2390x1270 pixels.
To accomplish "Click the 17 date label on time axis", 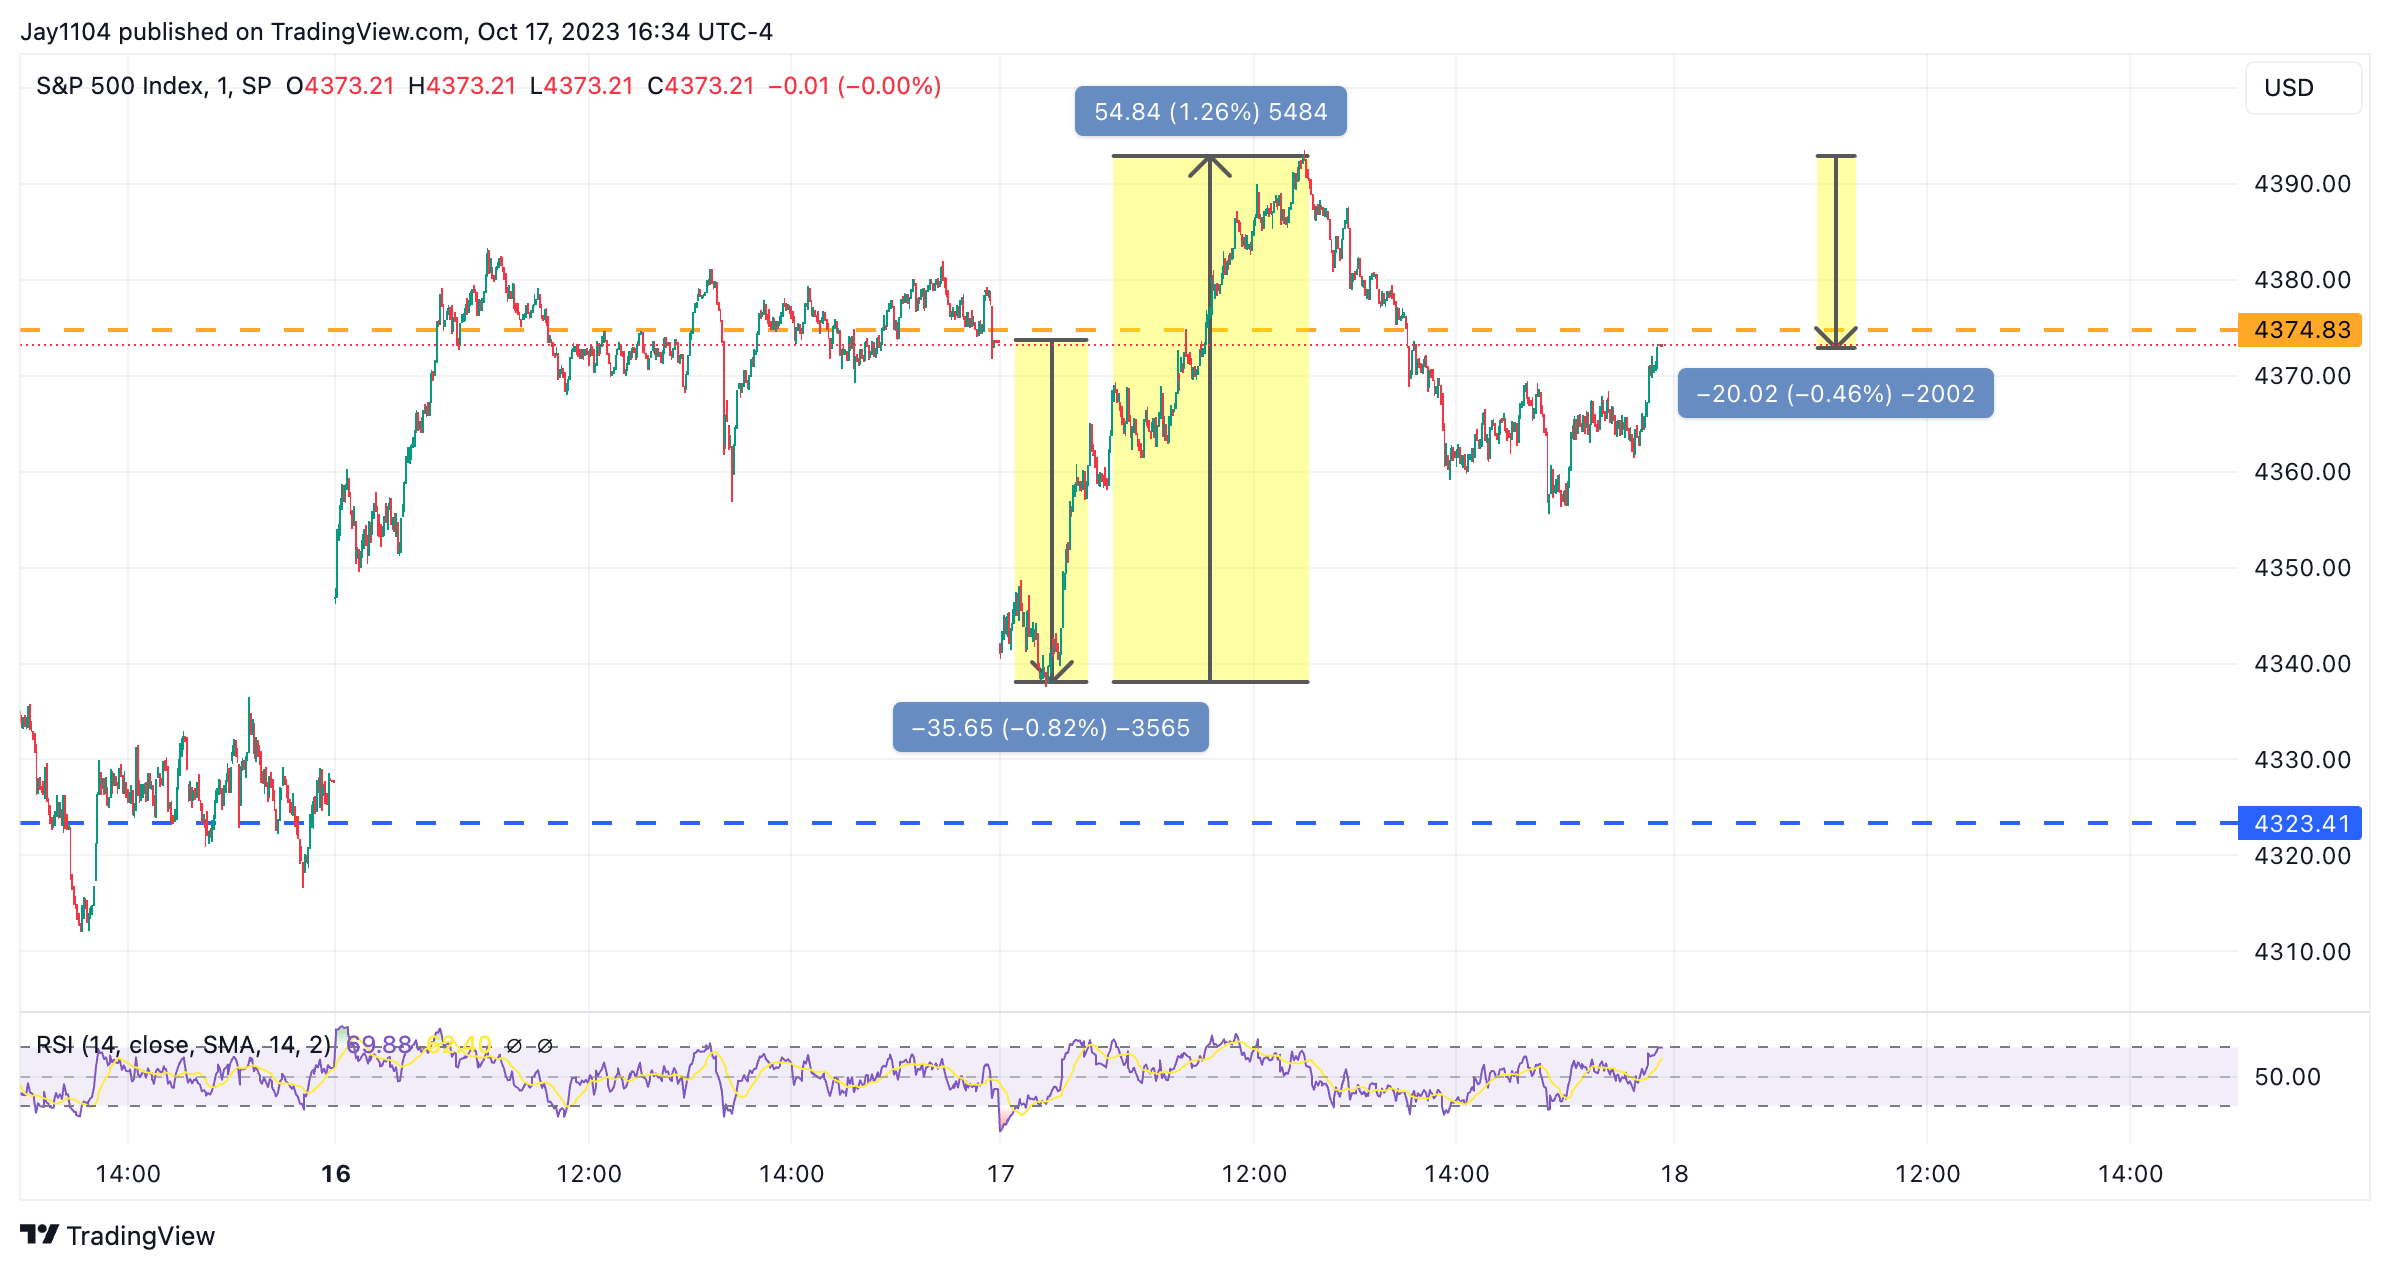I will click(x=1001, y=1174).
